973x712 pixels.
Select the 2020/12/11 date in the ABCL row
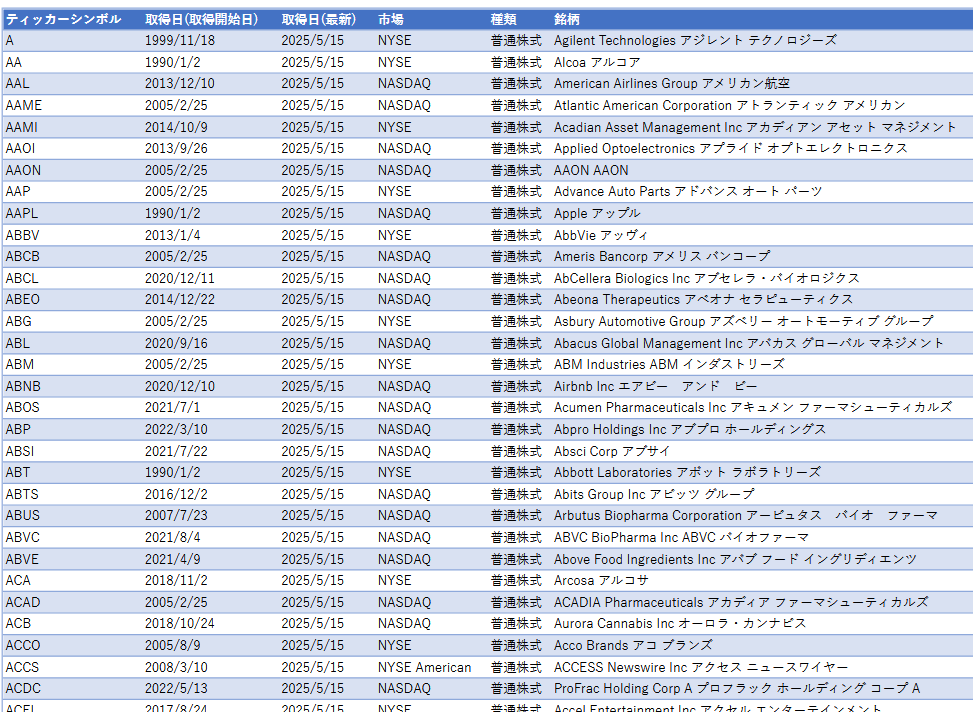(180, 278)
